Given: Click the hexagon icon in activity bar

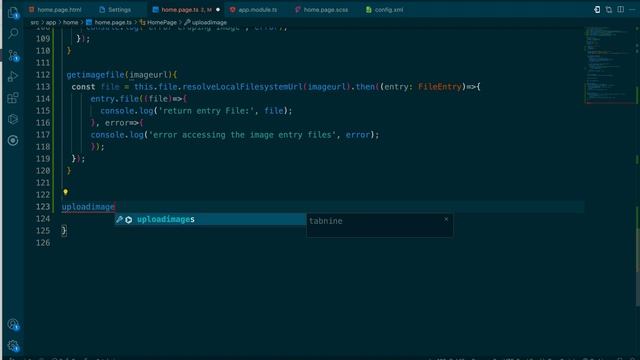Looking at the screenshot, I should (13, 119).
